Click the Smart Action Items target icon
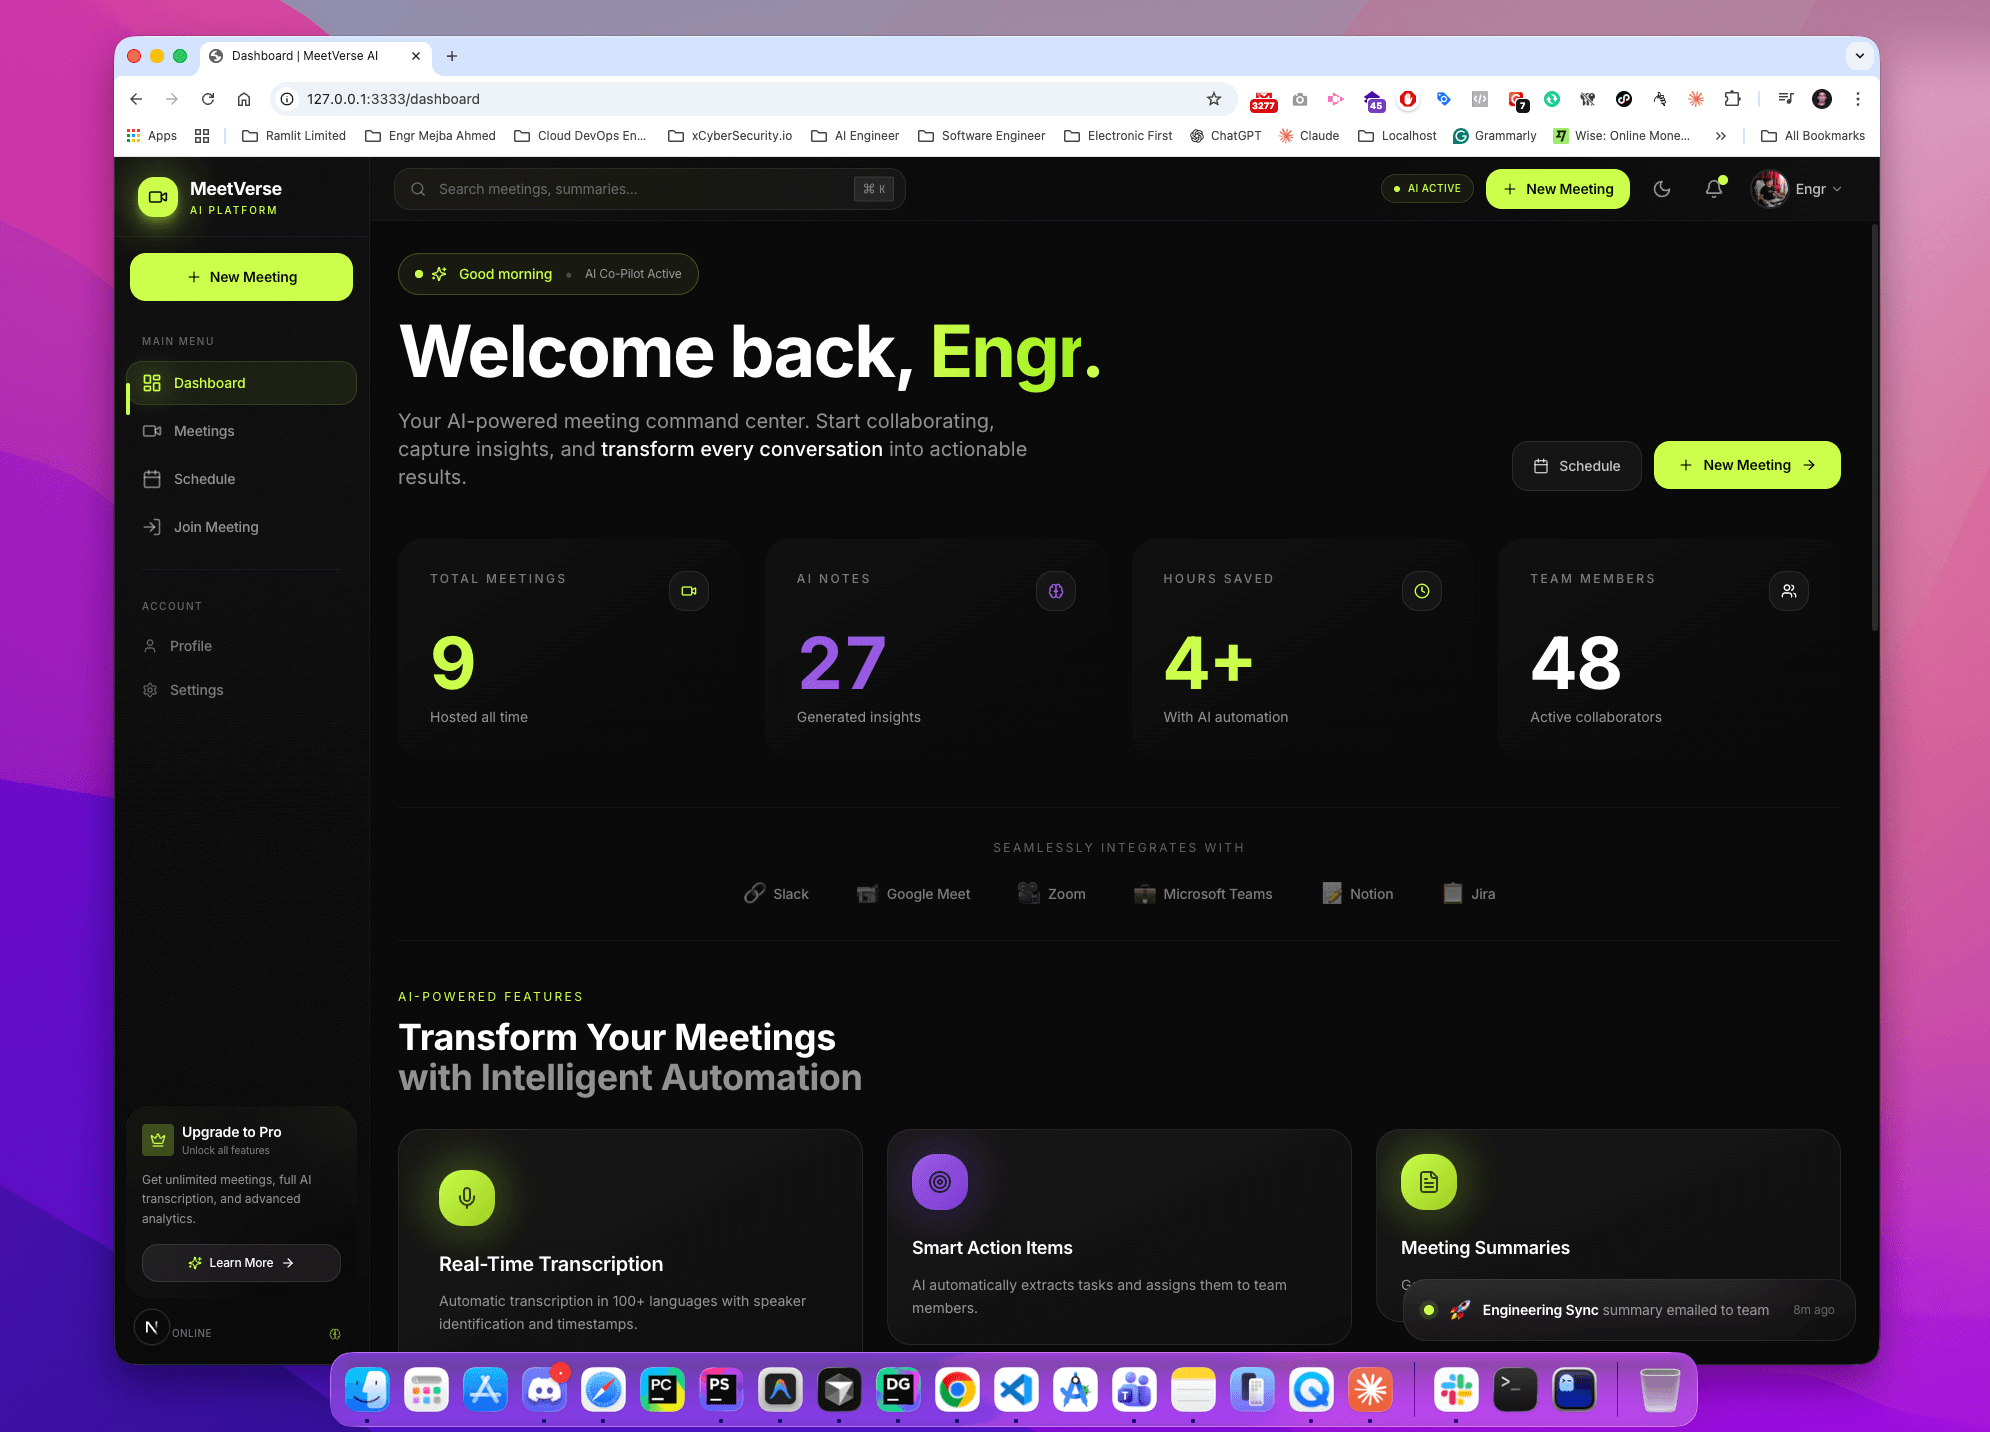This screenshot has height=1432, width=1990. [940, 1182]
